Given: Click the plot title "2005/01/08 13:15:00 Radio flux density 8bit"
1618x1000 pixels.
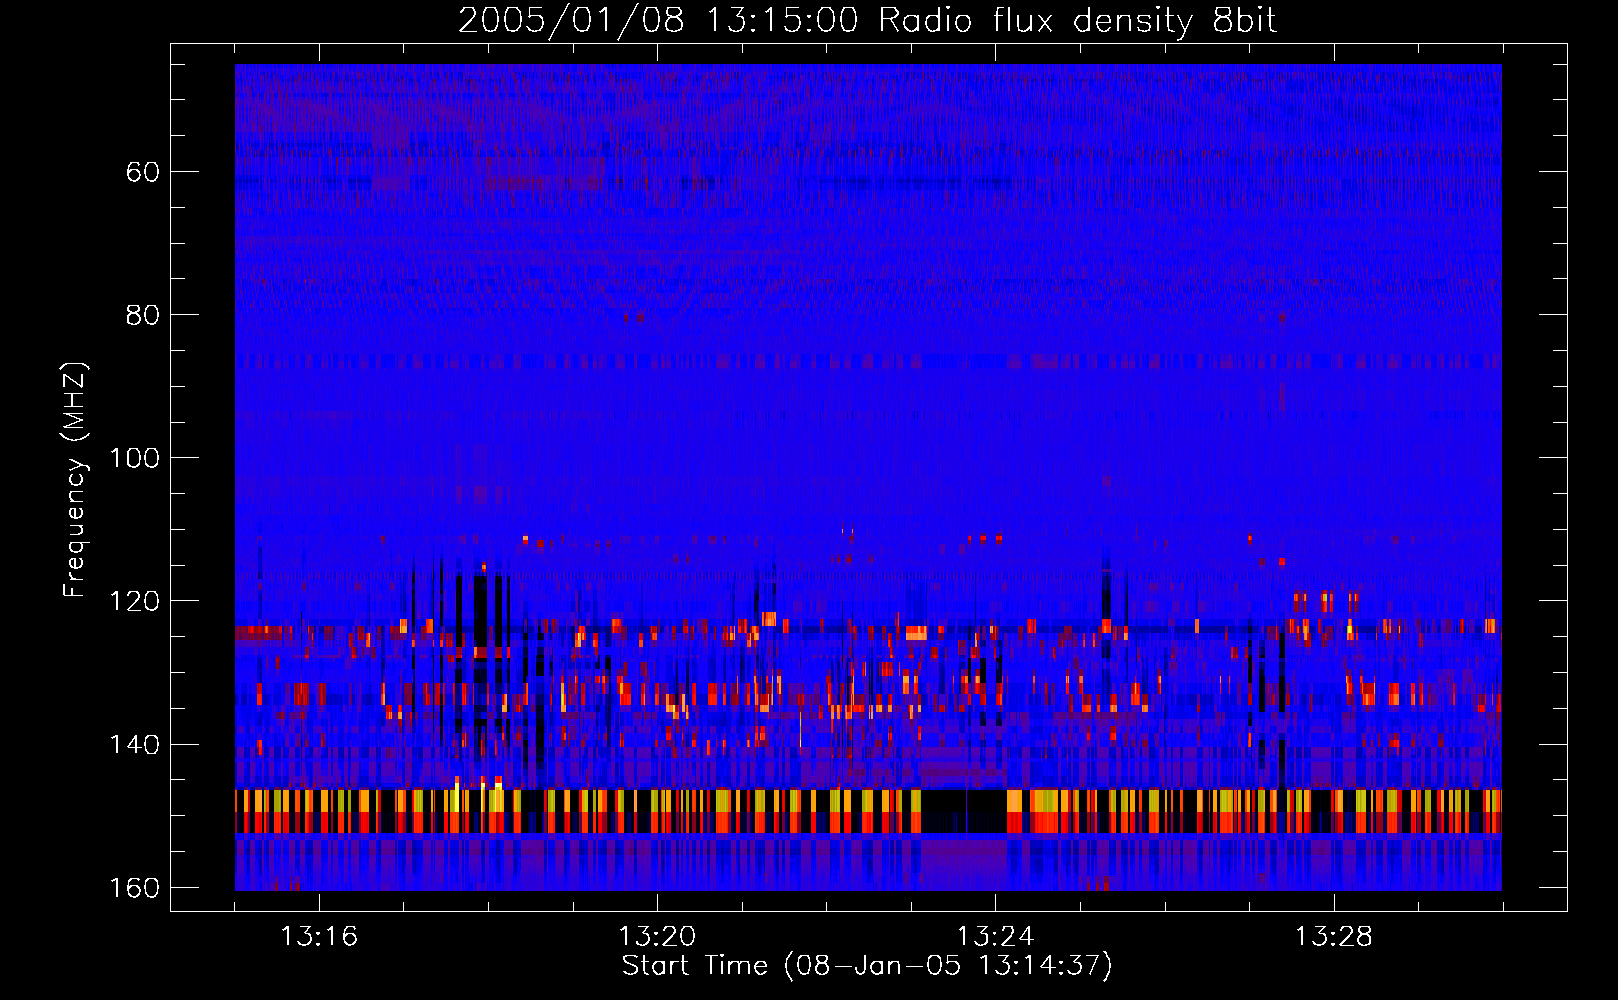Looking at the screenshot, I should pyautogui.click(x=867, y=21).
